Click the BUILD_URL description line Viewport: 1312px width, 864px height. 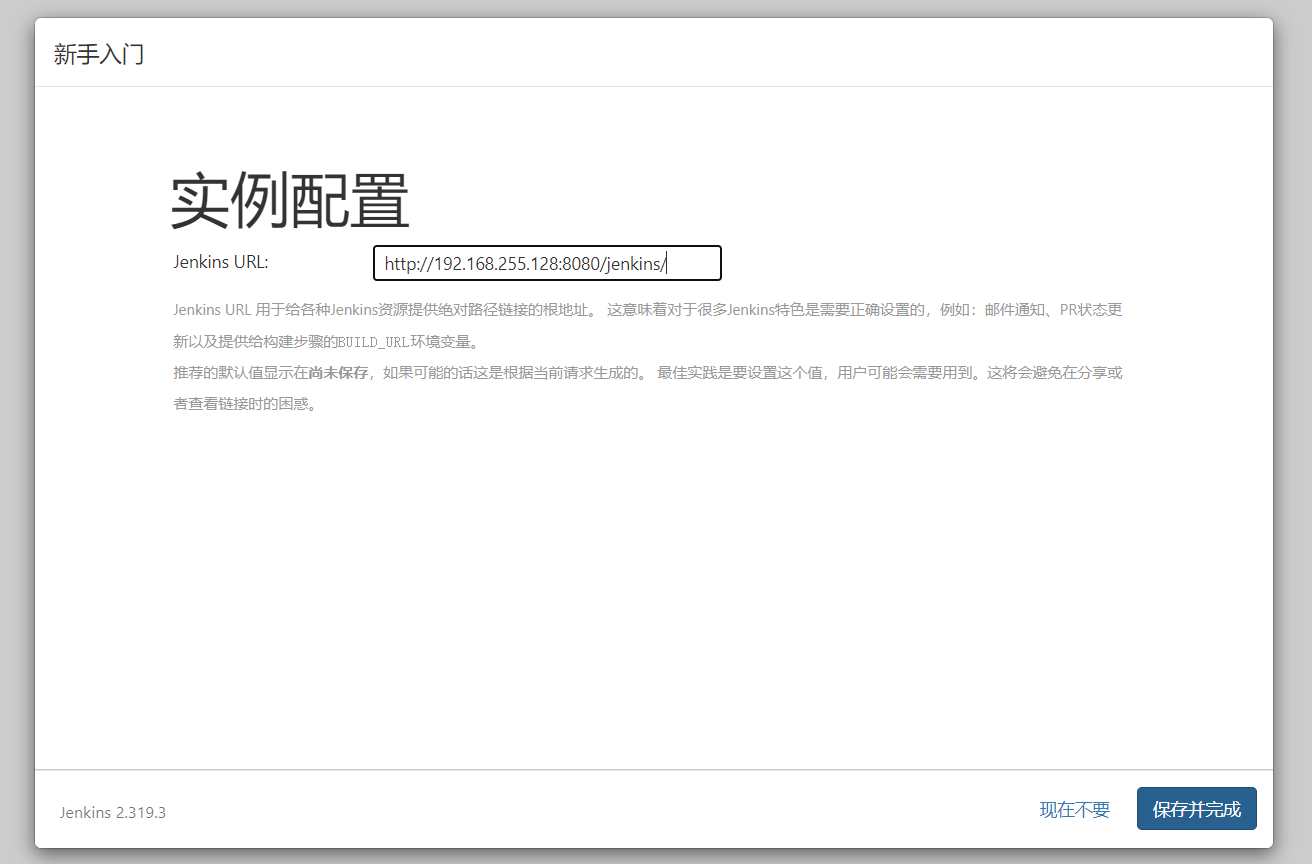tap(326, 342)
